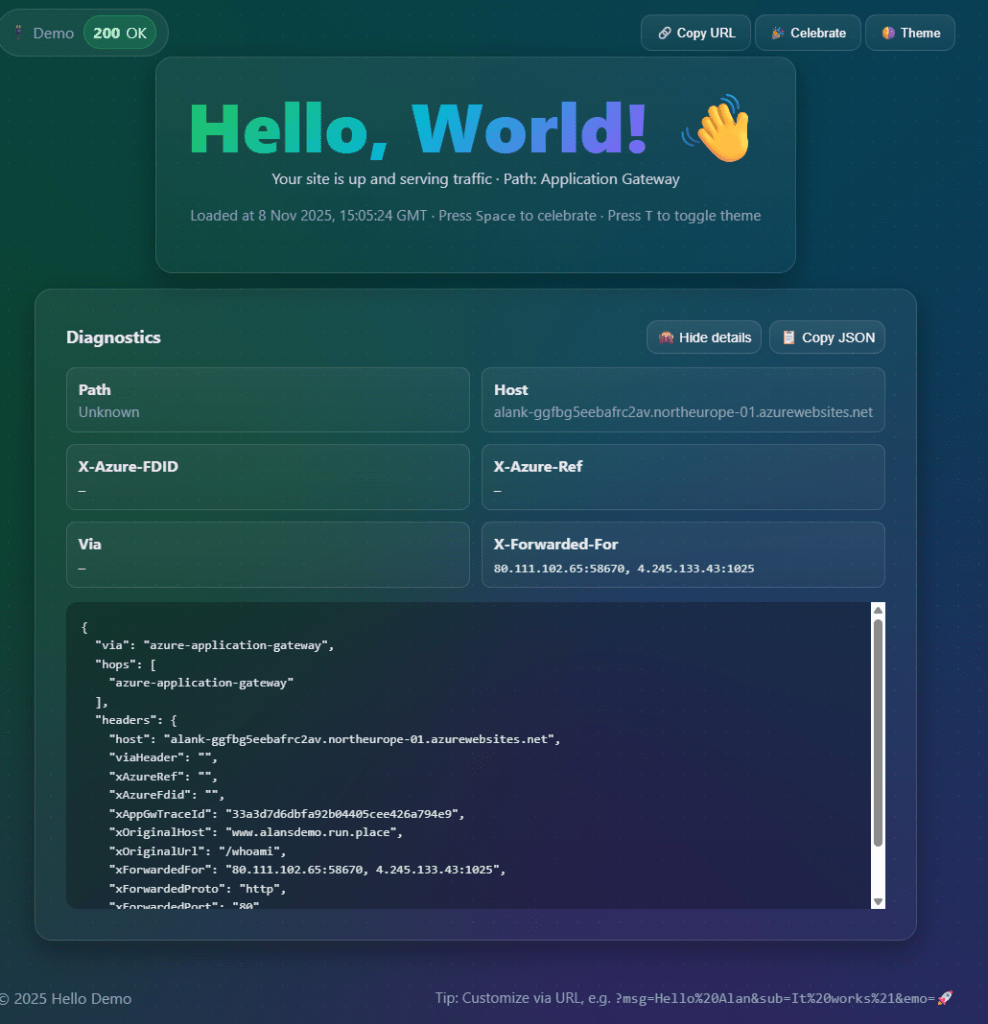Click the clipboard icon on Copy JSON
Screen dimensions: 988x1024
pos(789,338)
